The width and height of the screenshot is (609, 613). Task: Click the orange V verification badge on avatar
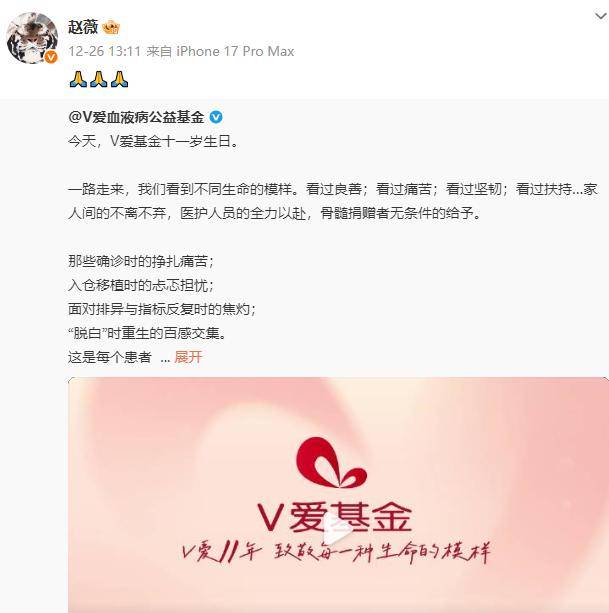[51, 57]
